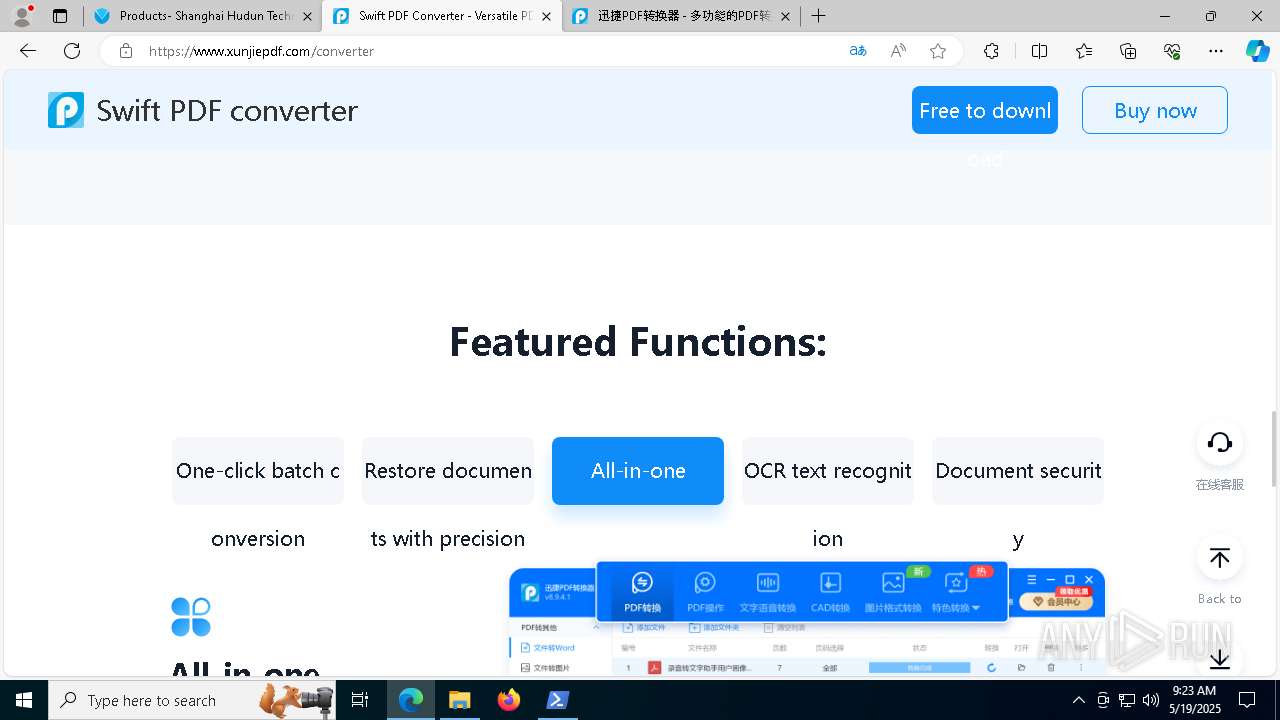
Task: Open the Collections icon
Action: [x=1128, y=51]
